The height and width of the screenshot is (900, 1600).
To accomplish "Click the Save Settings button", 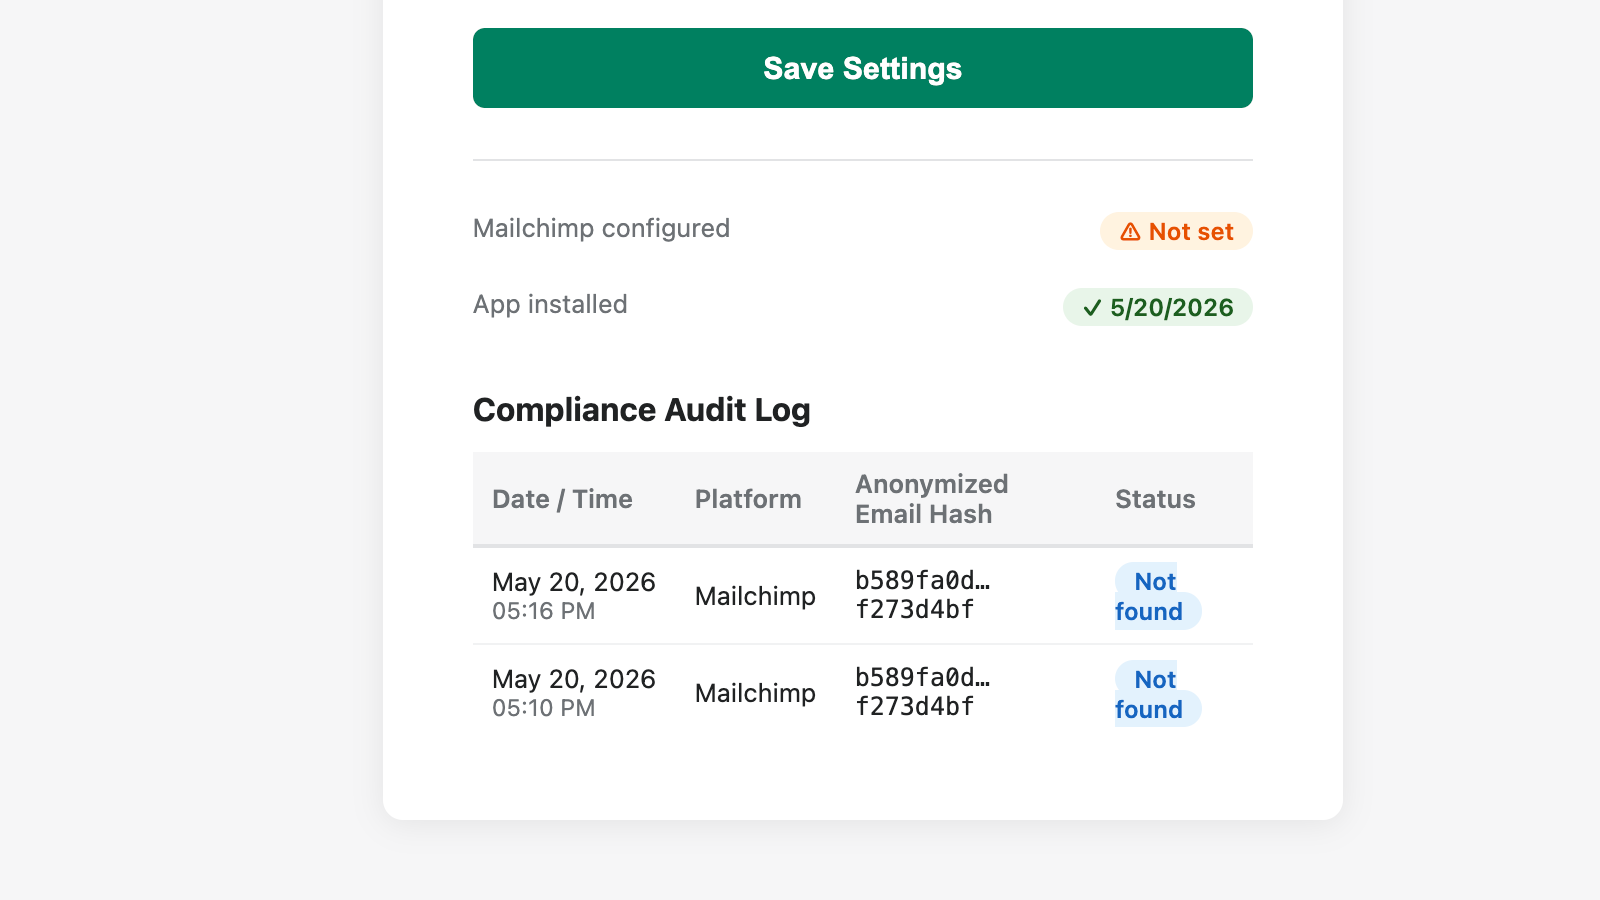I will [862, 68].
